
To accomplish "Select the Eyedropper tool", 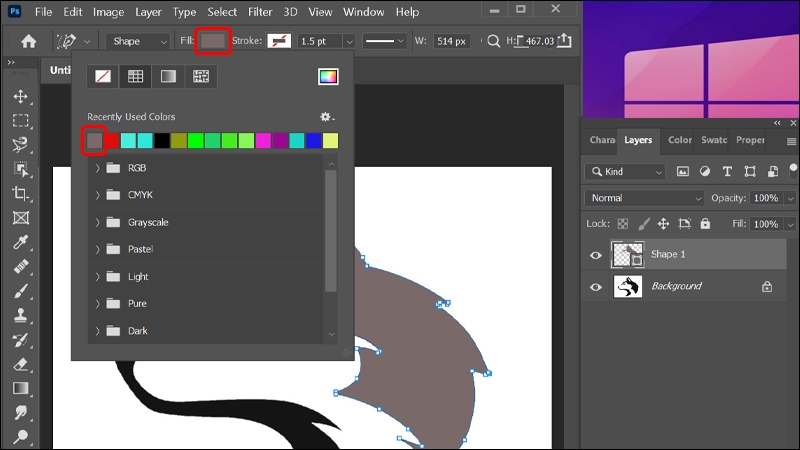I will tap(20, 242).
